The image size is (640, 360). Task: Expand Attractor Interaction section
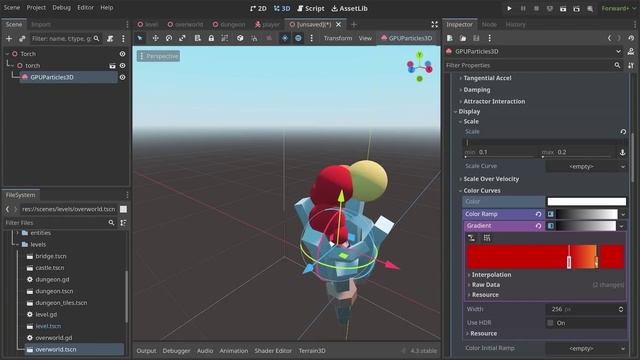(494, 101)
